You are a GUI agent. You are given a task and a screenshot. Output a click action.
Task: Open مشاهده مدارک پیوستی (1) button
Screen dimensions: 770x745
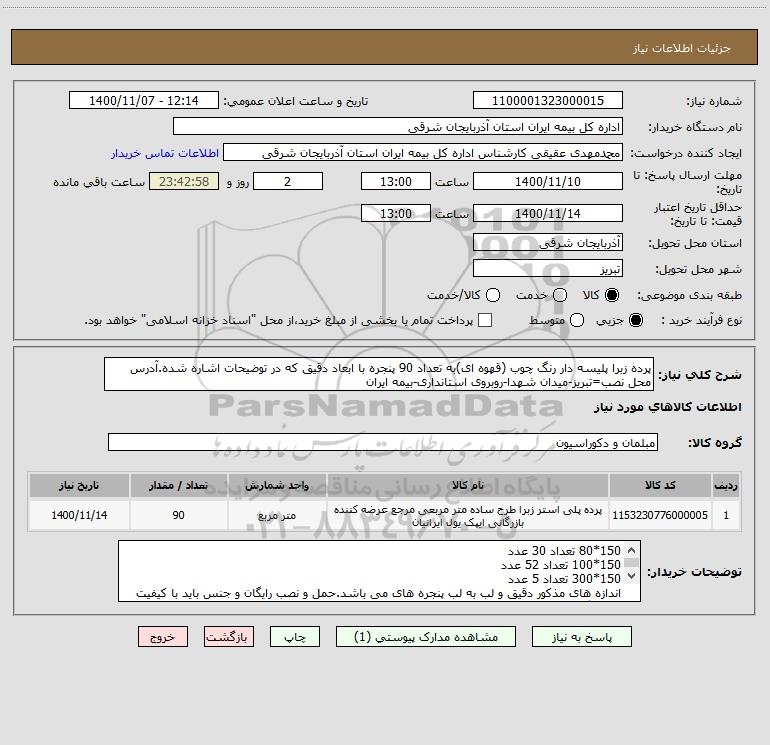426,637
